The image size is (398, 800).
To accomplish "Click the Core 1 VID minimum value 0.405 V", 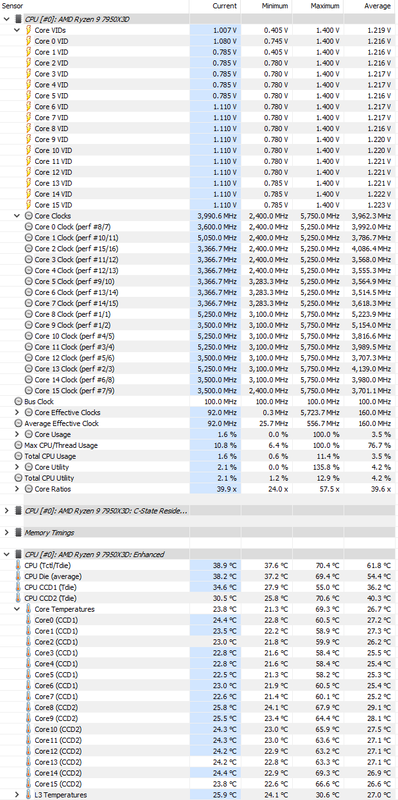I will point(276,52).
